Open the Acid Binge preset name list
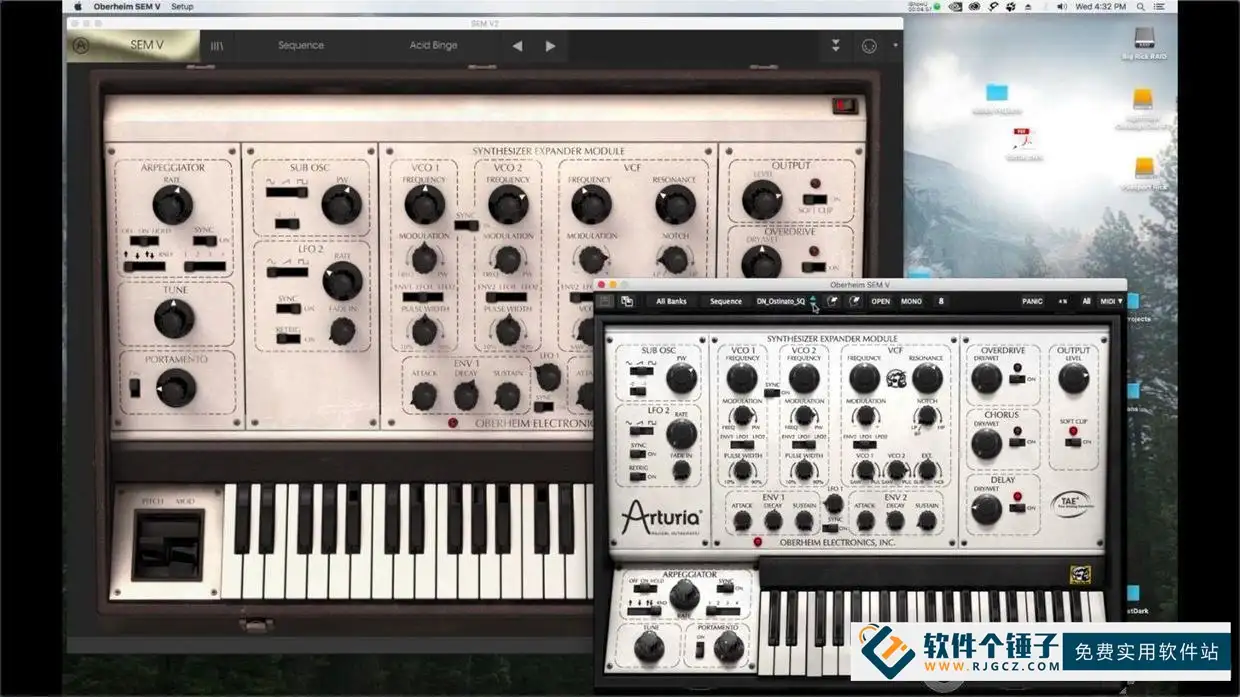Viewport: 1240px width, 697px height. point(433,45)
